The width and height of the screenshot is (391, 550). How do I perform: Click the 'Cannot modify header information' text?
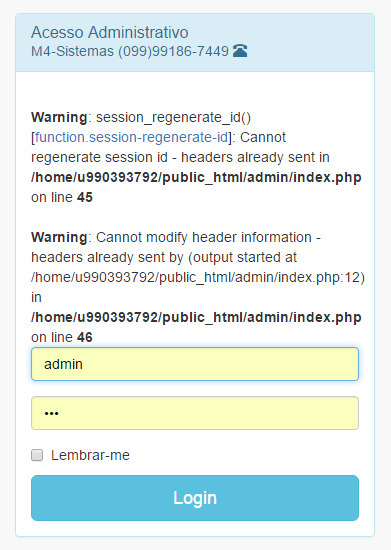pos(204,237)
